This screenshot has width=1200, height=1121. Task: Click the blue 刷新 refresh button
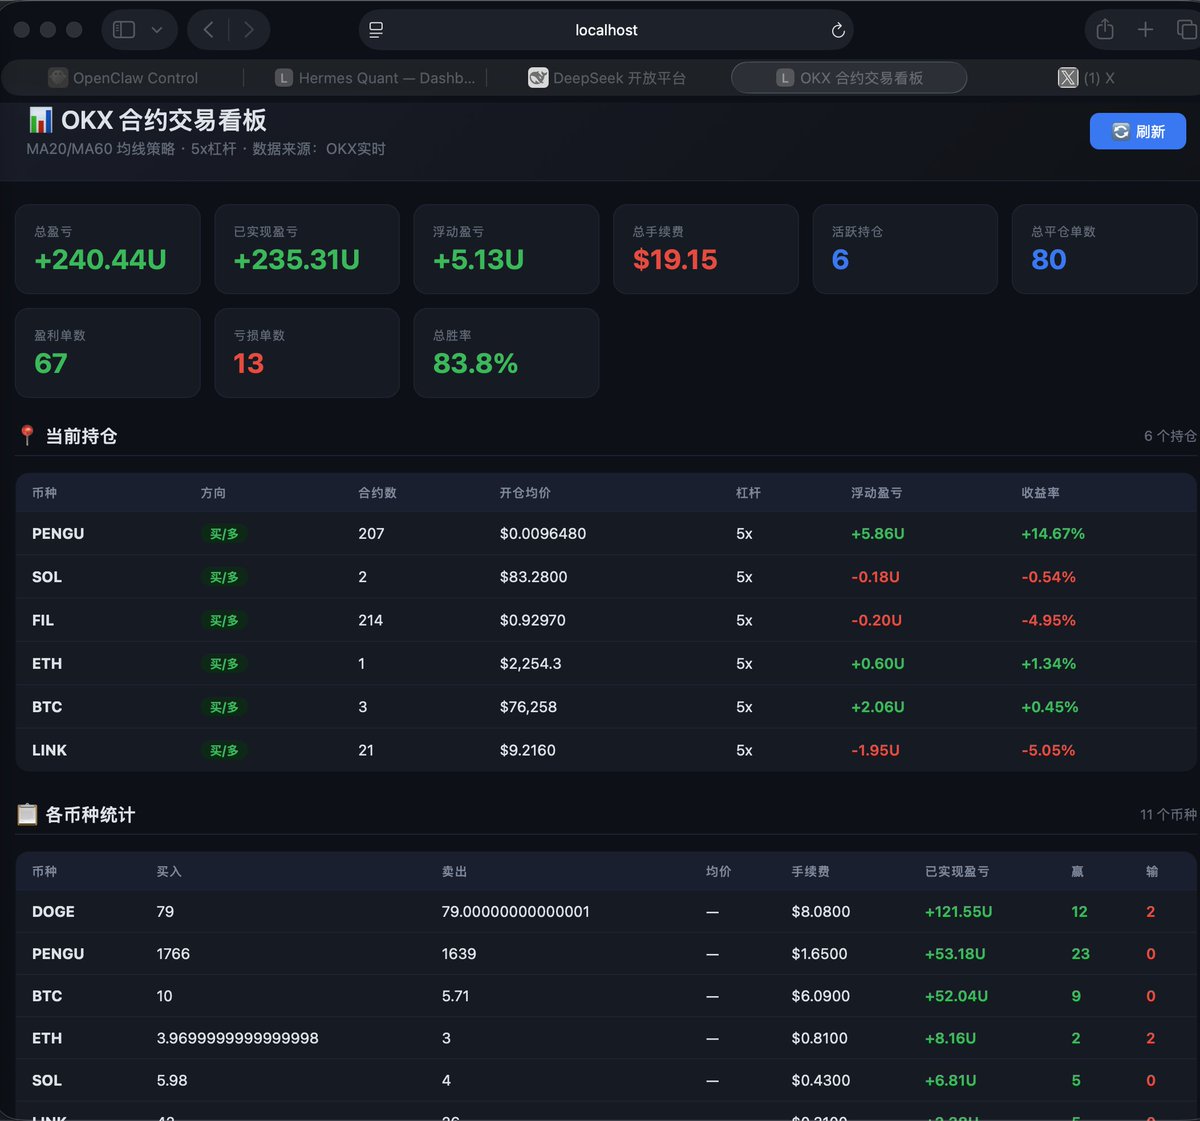click(x=1138, y=131)
